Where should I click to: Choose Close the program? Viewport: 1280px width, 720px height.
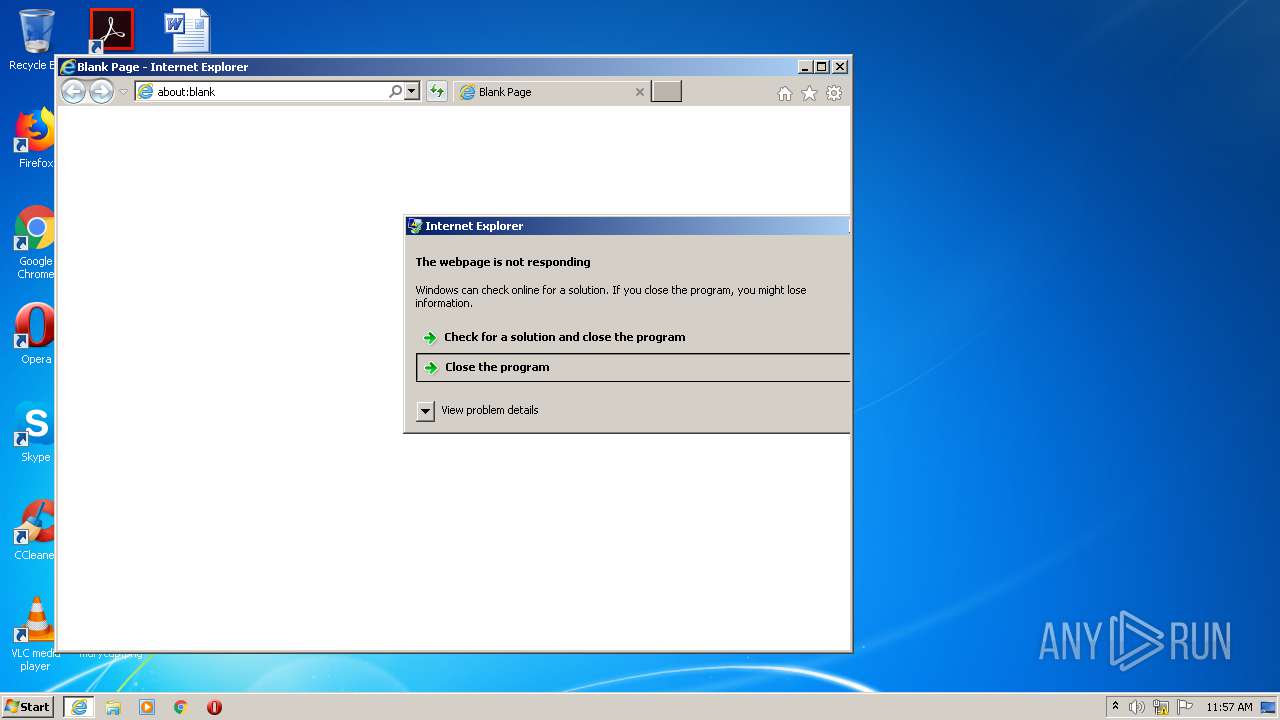(x=633, y=367)
